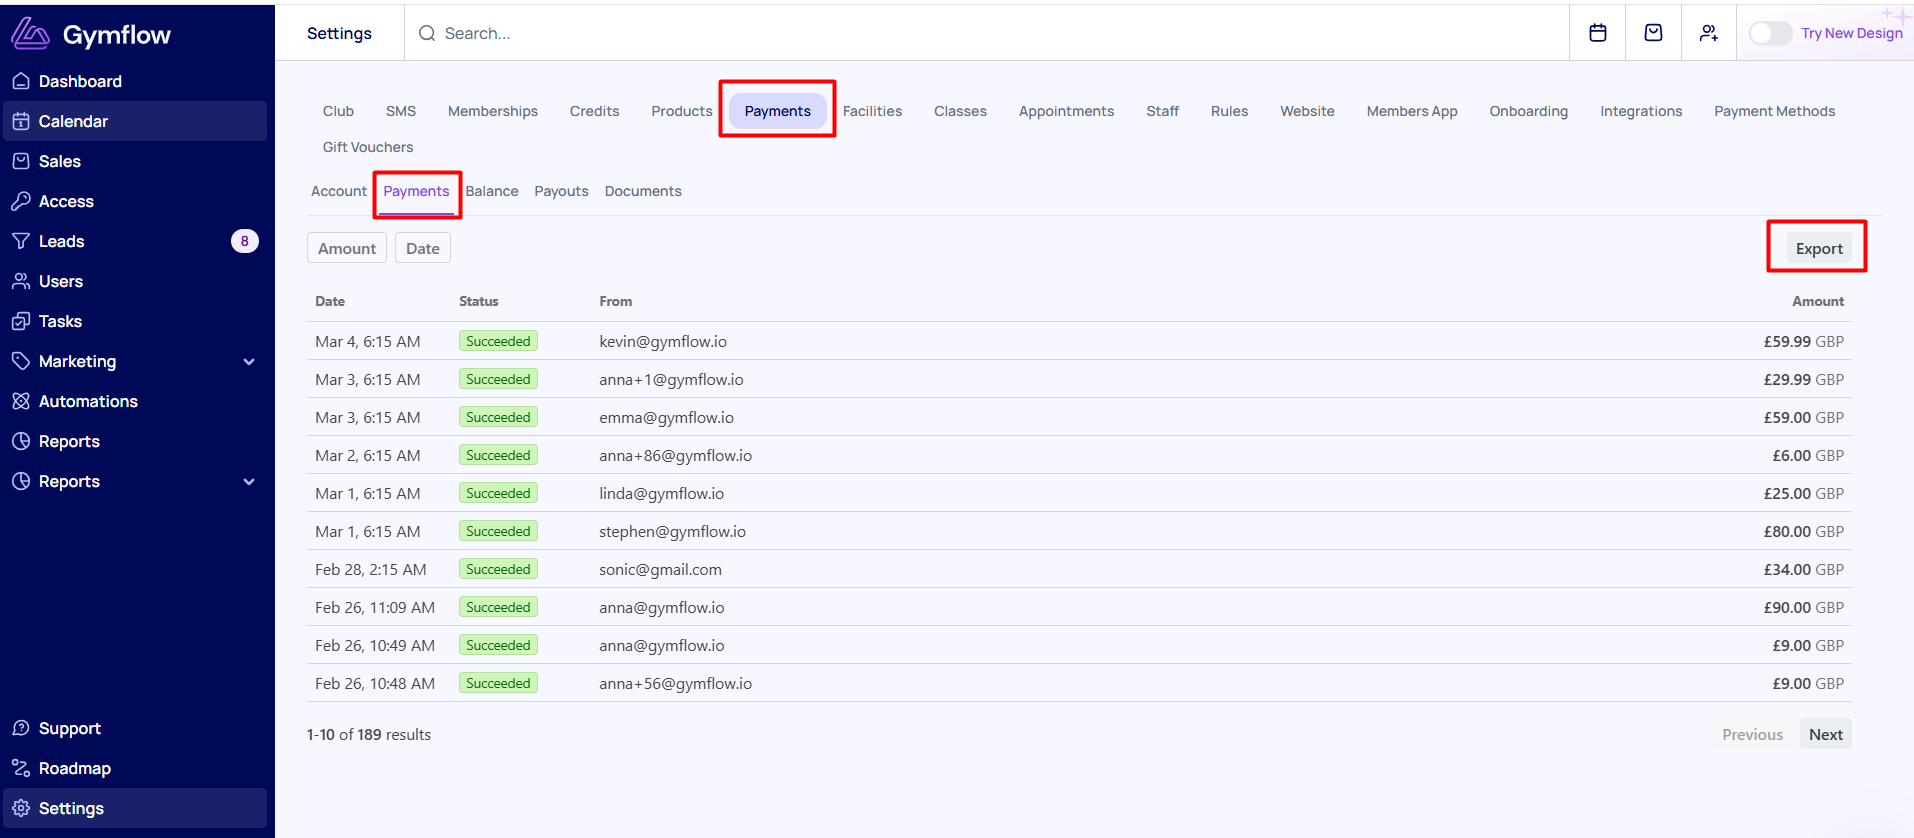
Task: Click the linda@gymflow.io payment email
Action: [661, 493]
